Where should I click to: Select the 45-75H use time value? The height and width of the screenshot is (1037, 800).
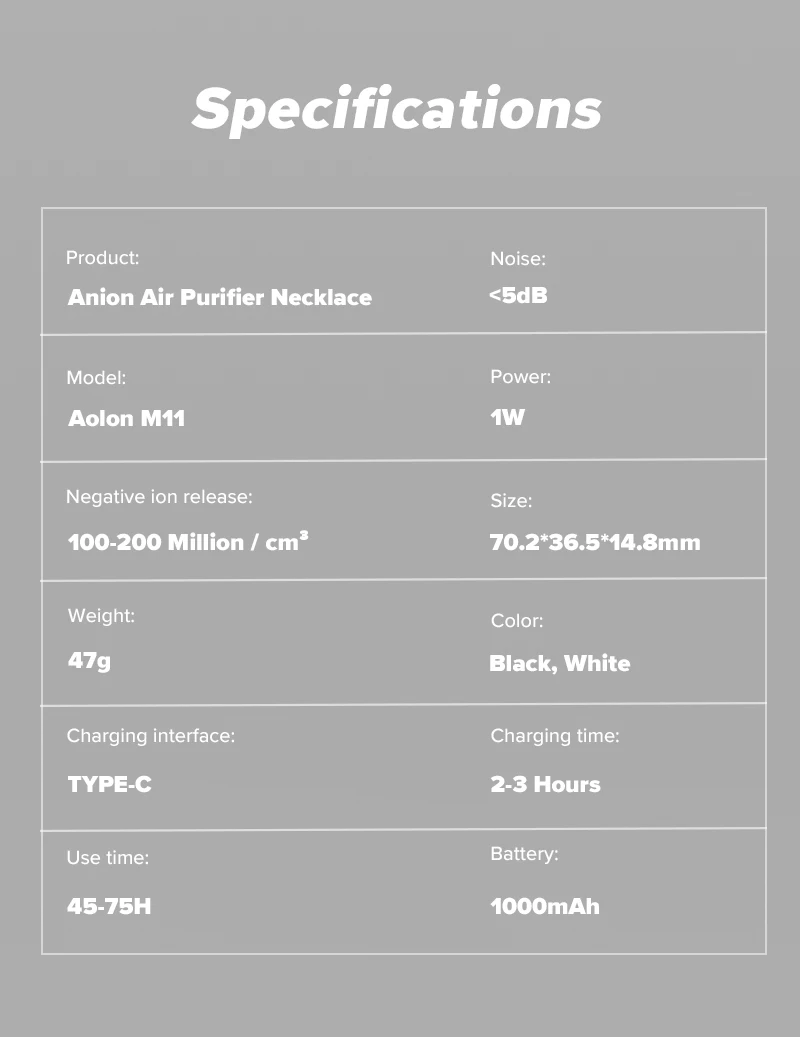pos(109,905)
